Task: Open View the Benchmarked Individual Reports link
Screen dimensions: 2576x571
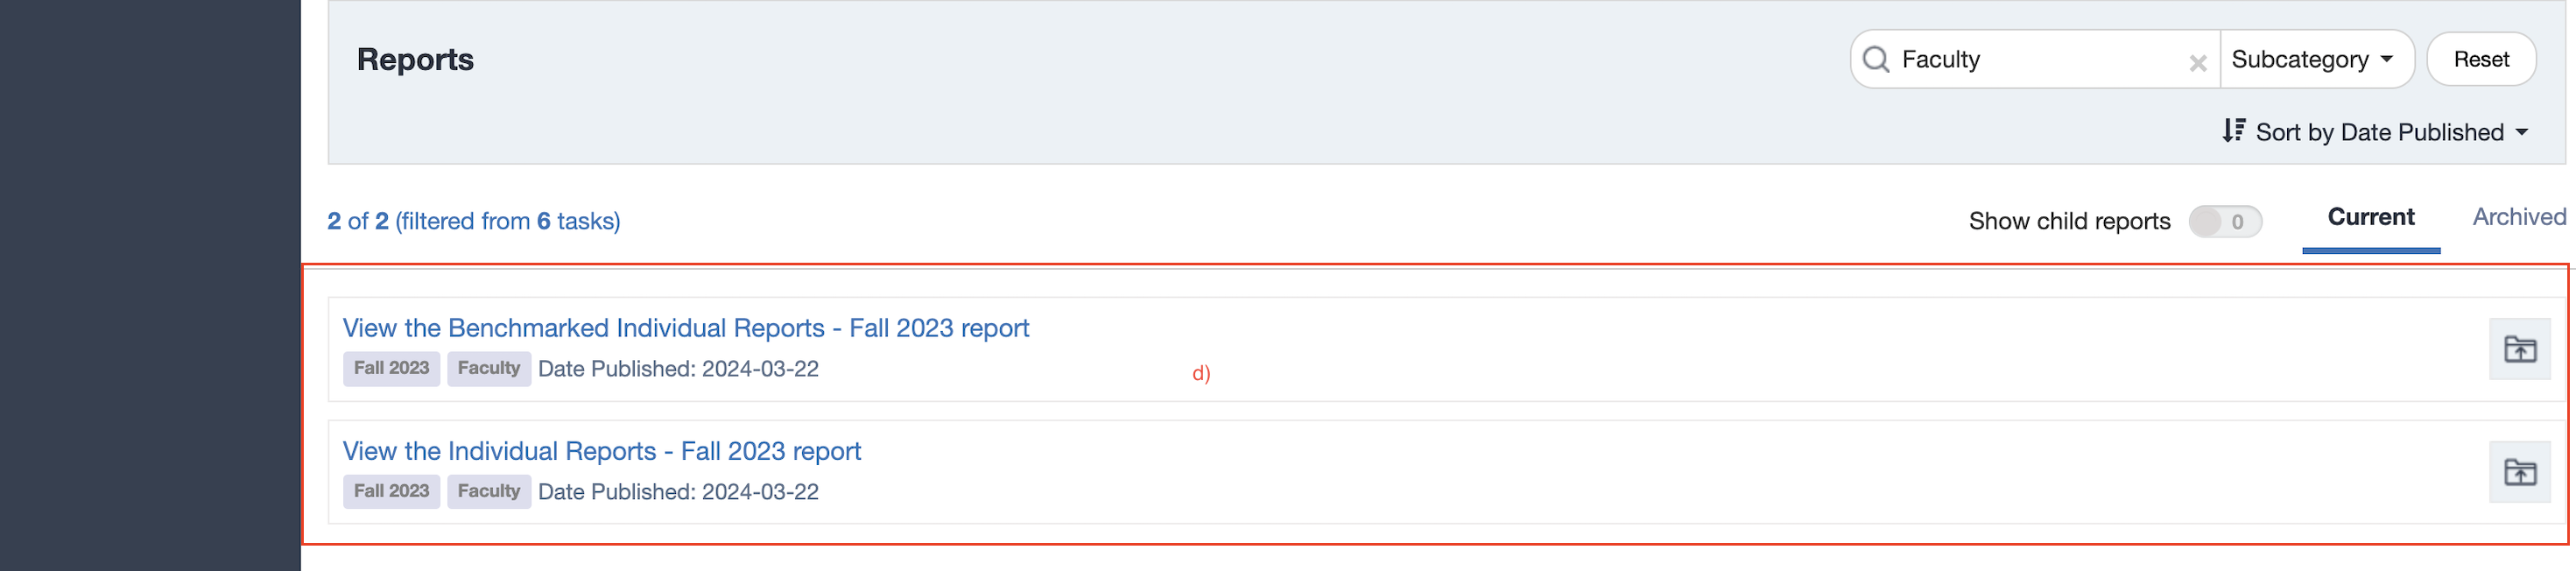Action: [685, 328]
